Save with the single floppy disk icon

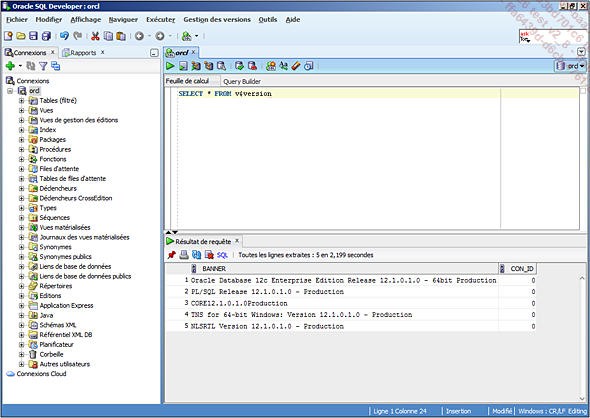tap(33, 36)
